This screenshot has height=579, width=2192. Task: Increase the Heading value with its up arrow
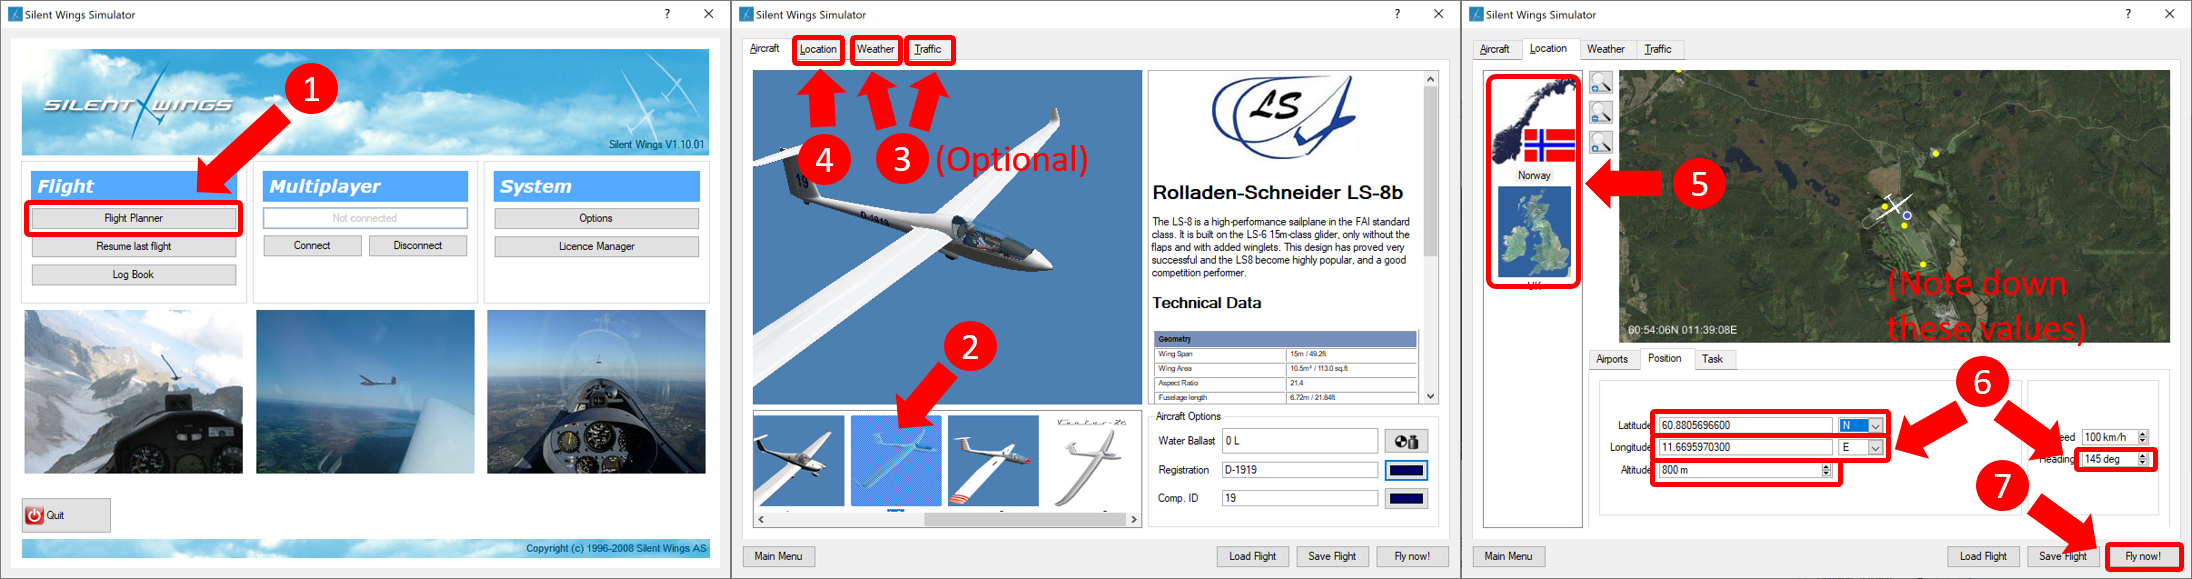[x=2142, y=456]
